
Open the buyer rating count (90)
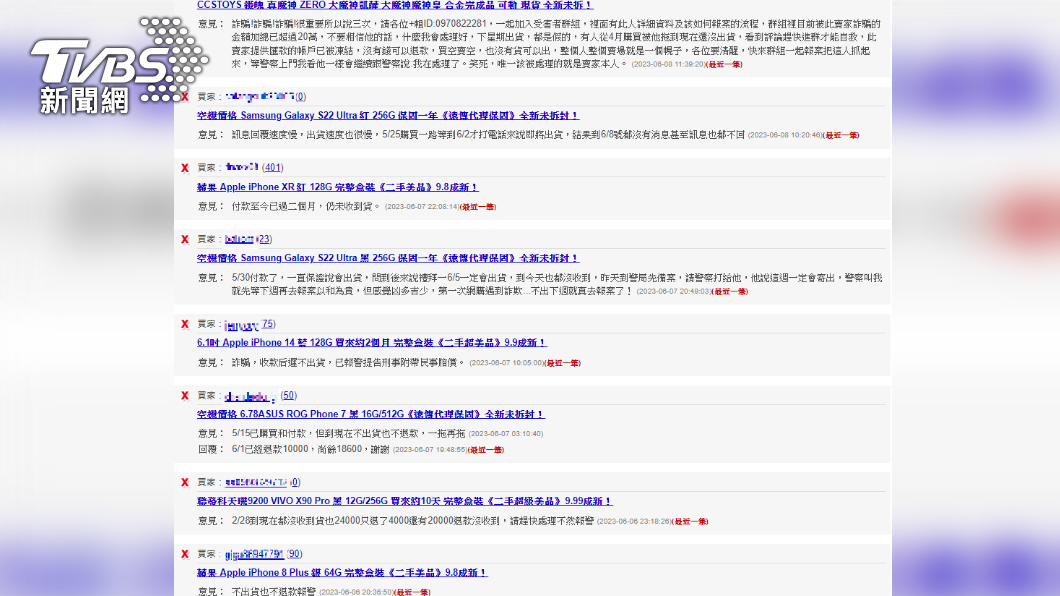(294, 554)
